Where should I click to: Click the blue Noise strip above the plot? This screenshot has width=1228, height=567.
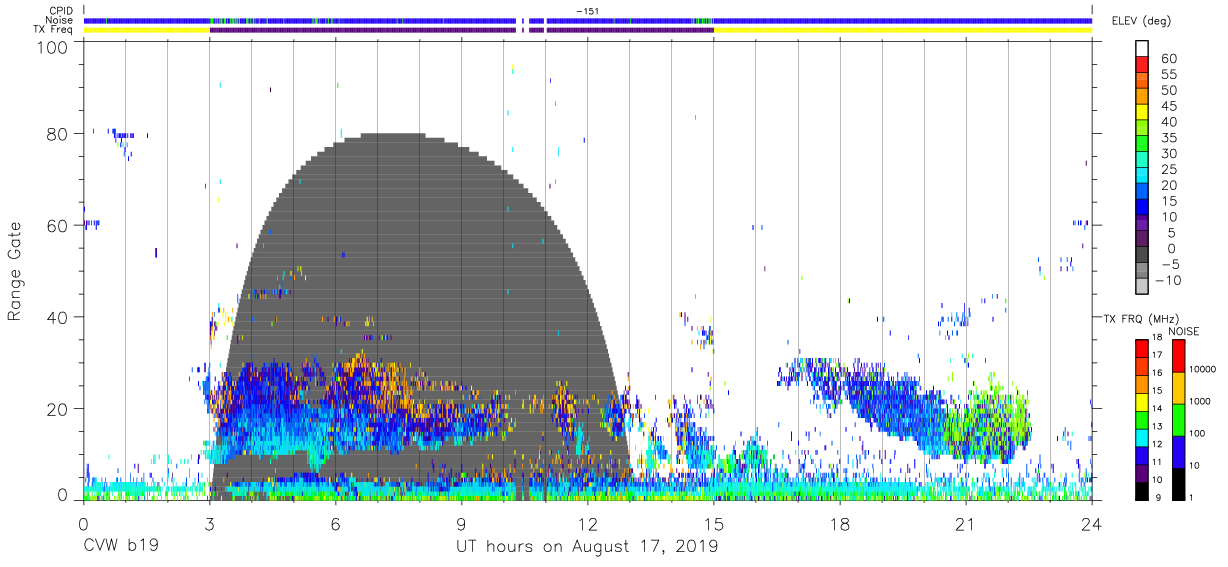(x=588, y=20)
